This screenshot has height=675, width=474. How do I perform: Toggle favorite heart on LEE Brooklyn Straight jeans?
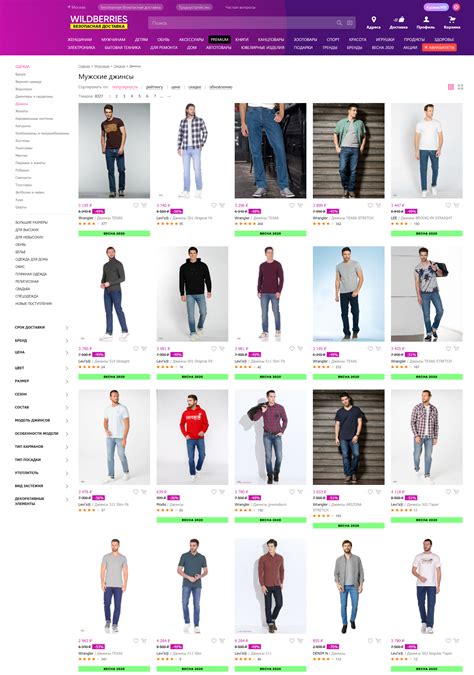(448, 205)
